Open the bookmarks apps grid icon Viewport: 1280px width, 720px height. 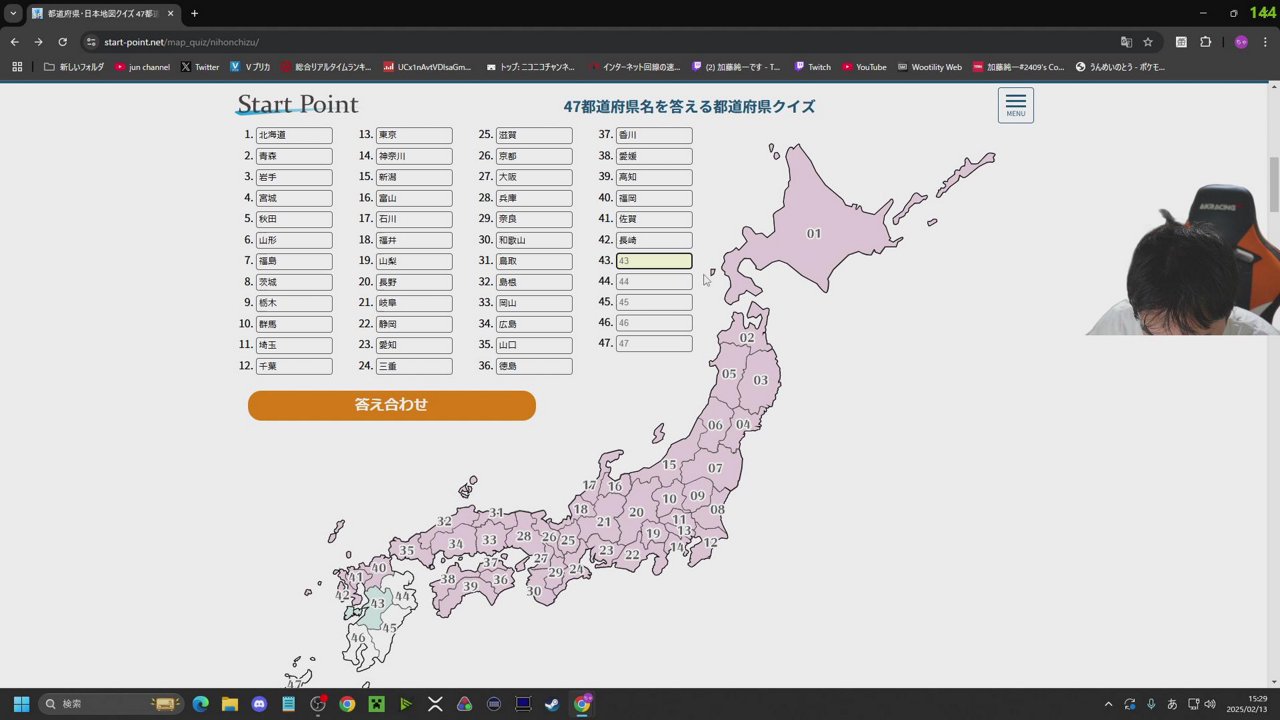[x=17, y=67]
